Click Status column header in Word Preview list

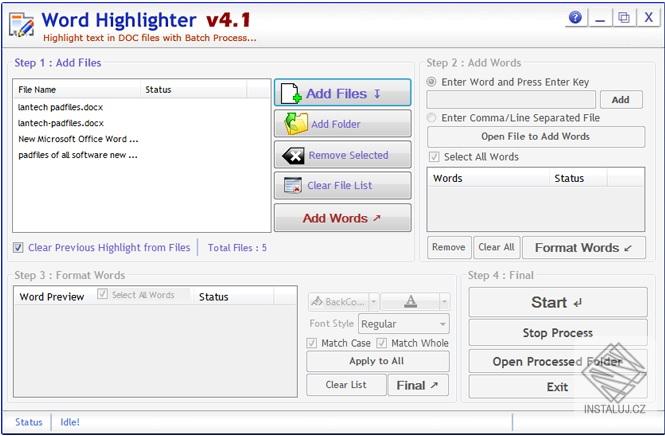click(x=233, y=296)
